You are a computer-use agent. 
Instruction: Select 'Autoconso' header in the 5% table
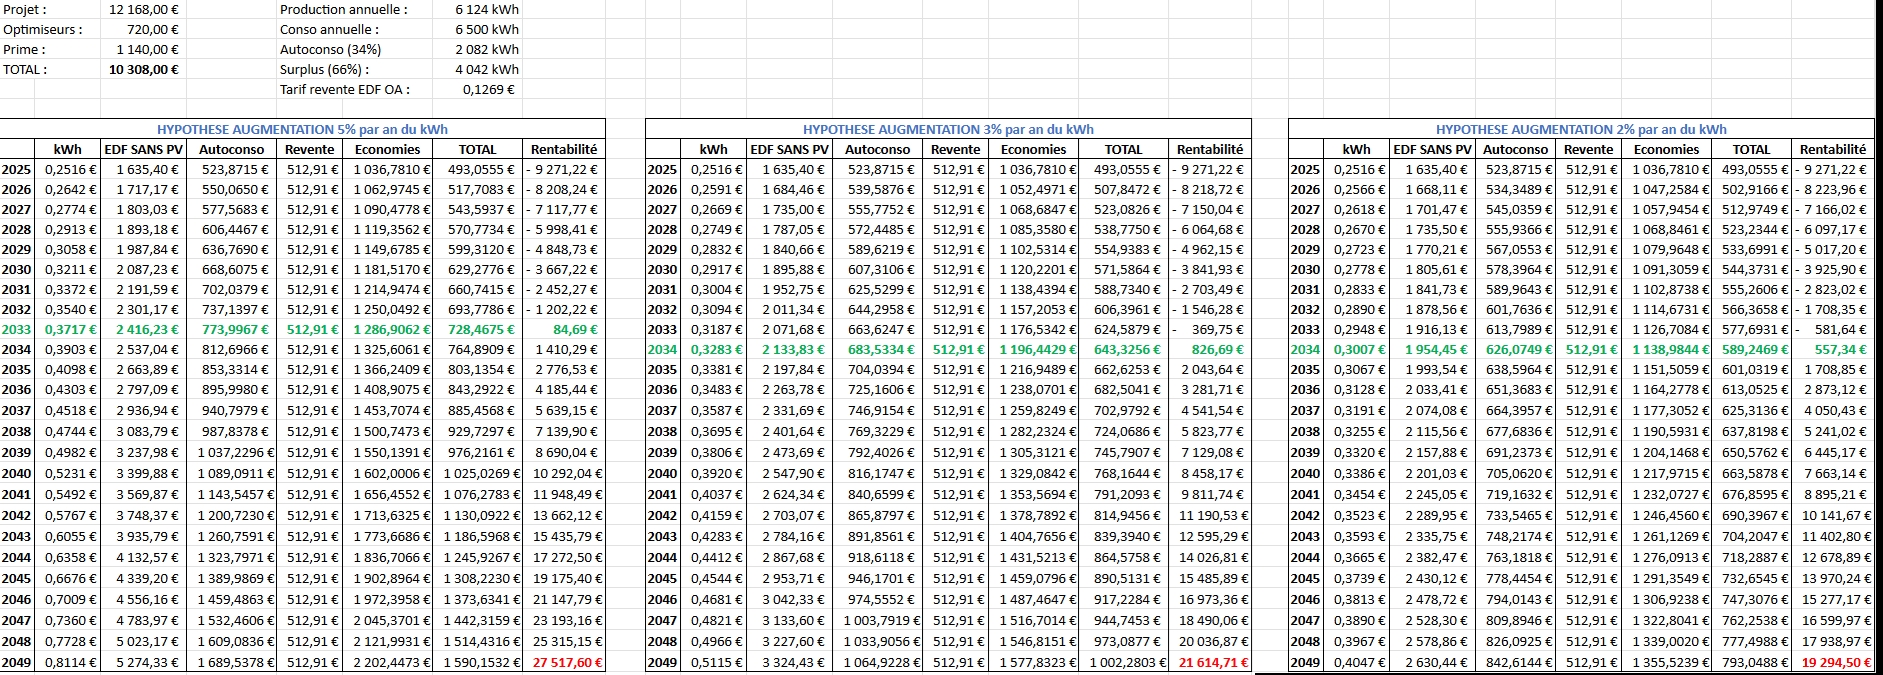click(x=232, y=149)
